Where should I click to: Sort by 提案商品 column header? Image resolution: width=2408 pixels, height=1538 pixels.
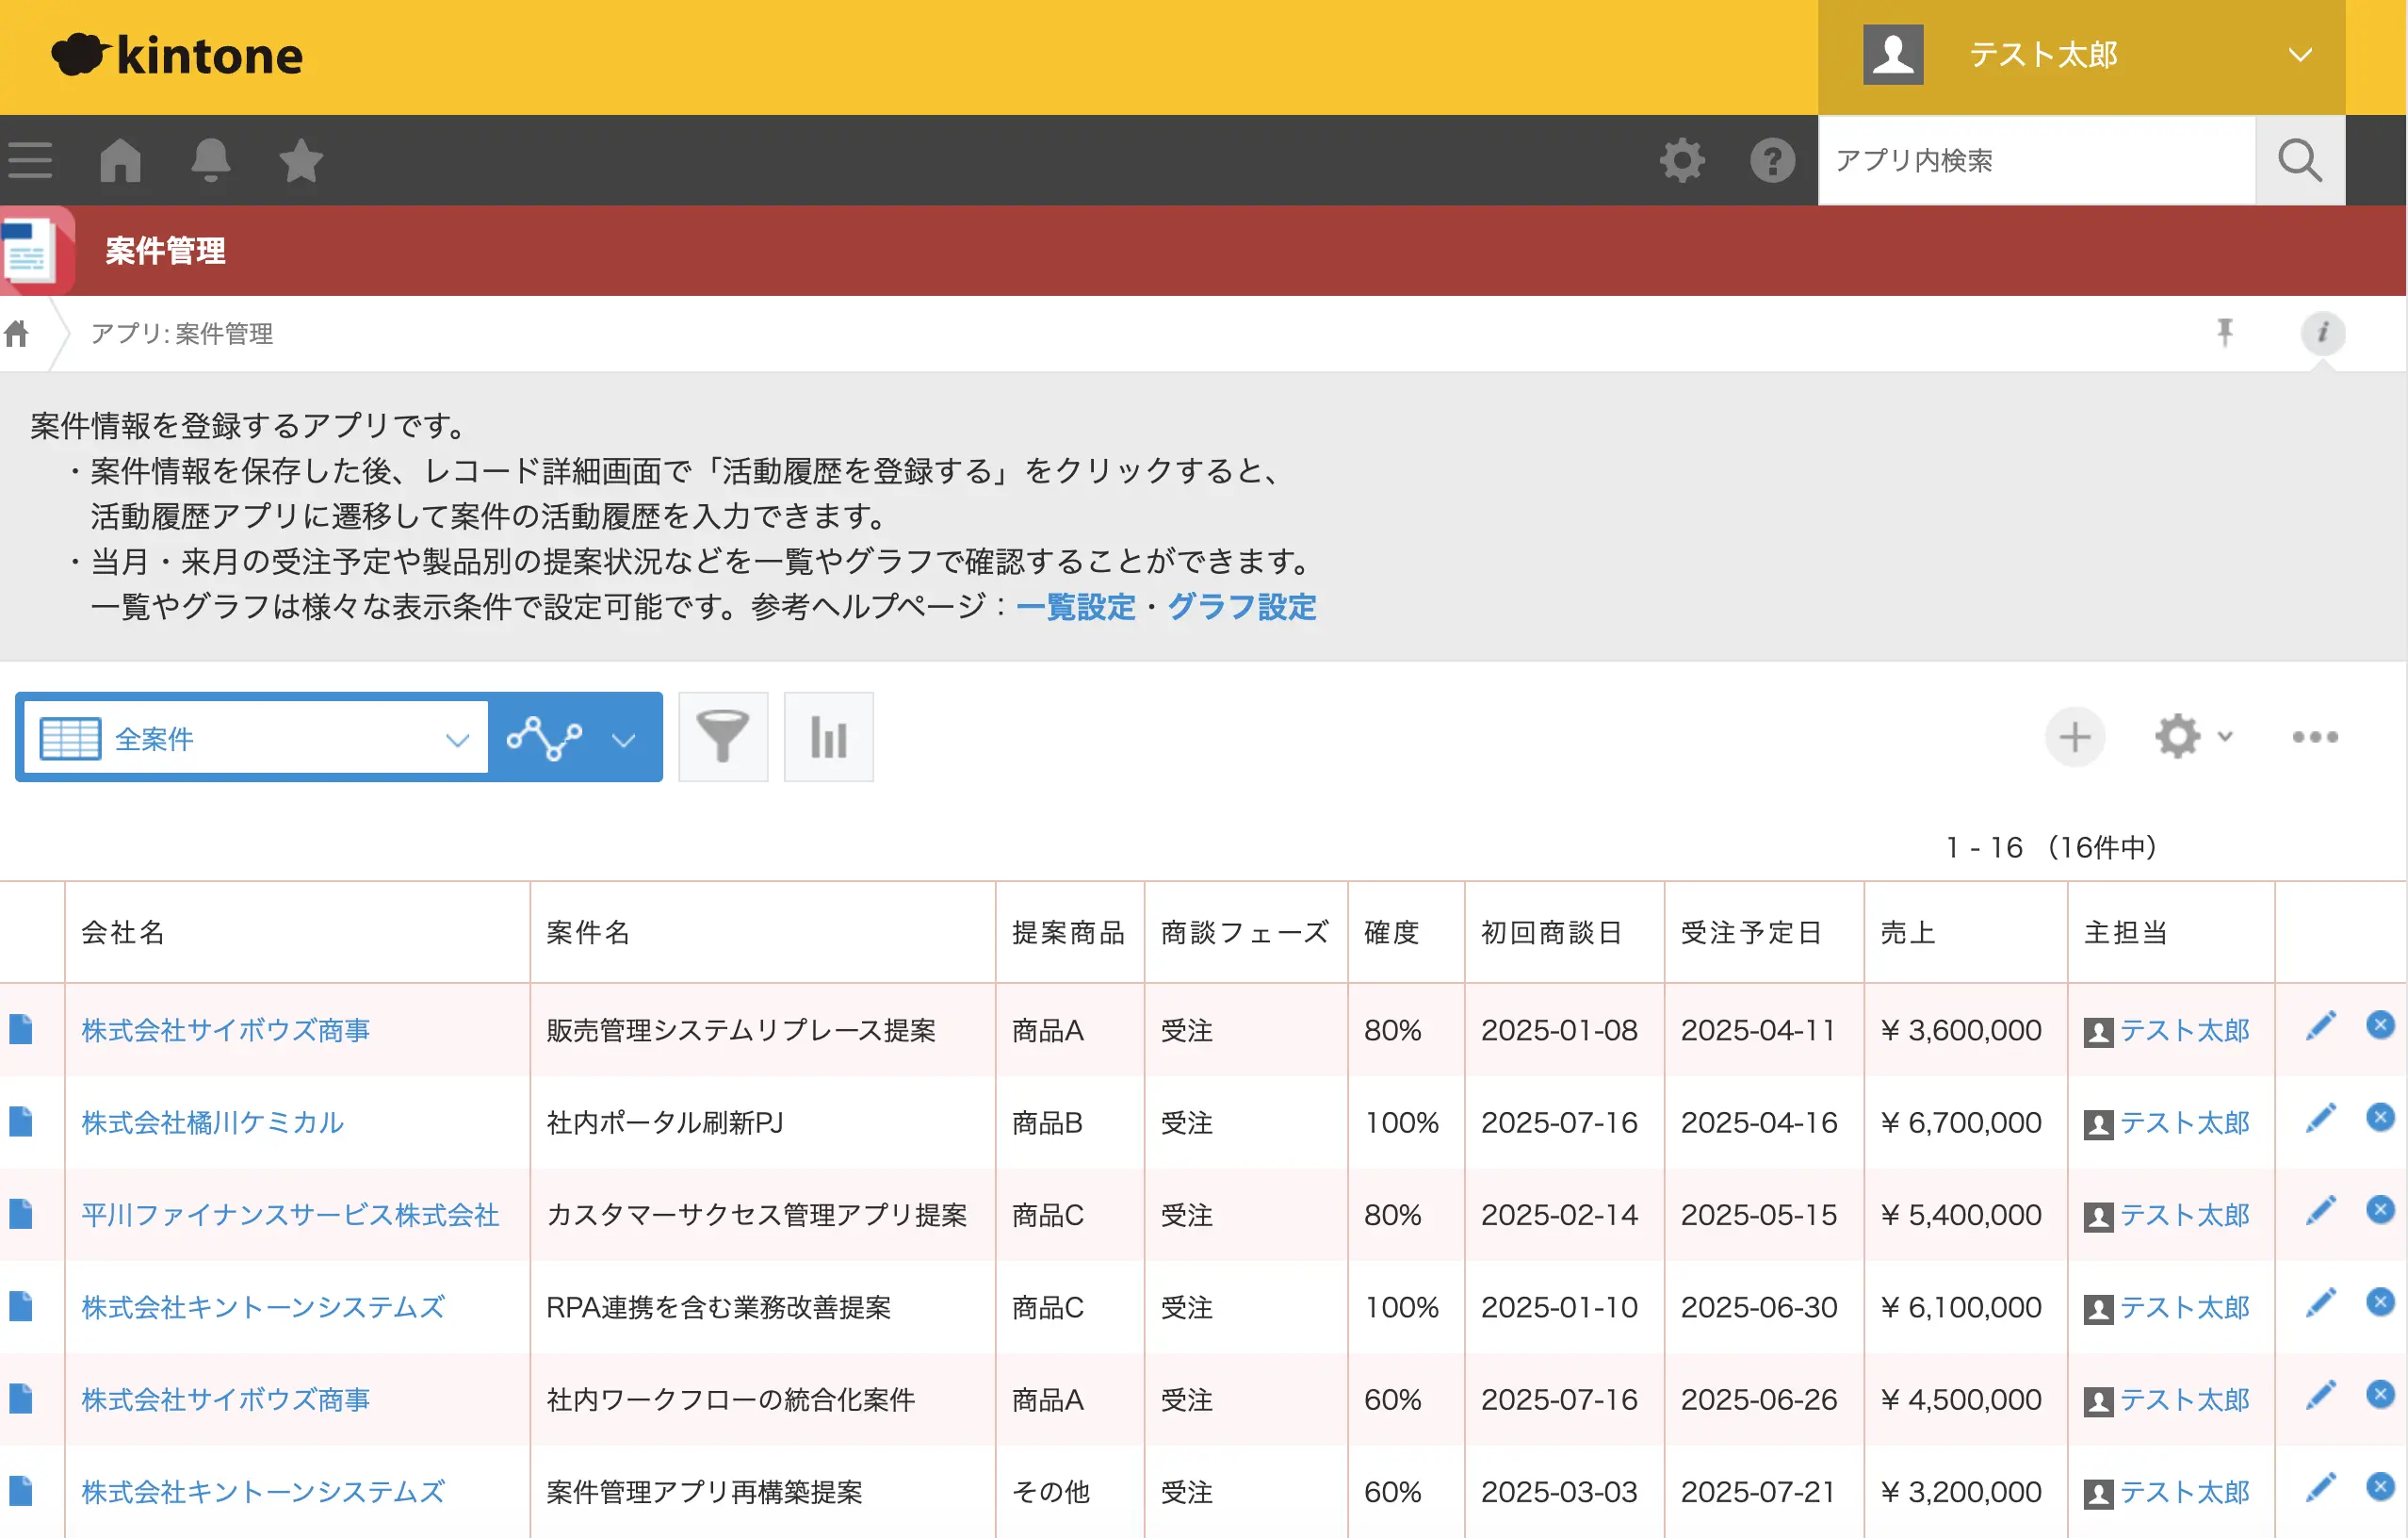pos(1068,932)
